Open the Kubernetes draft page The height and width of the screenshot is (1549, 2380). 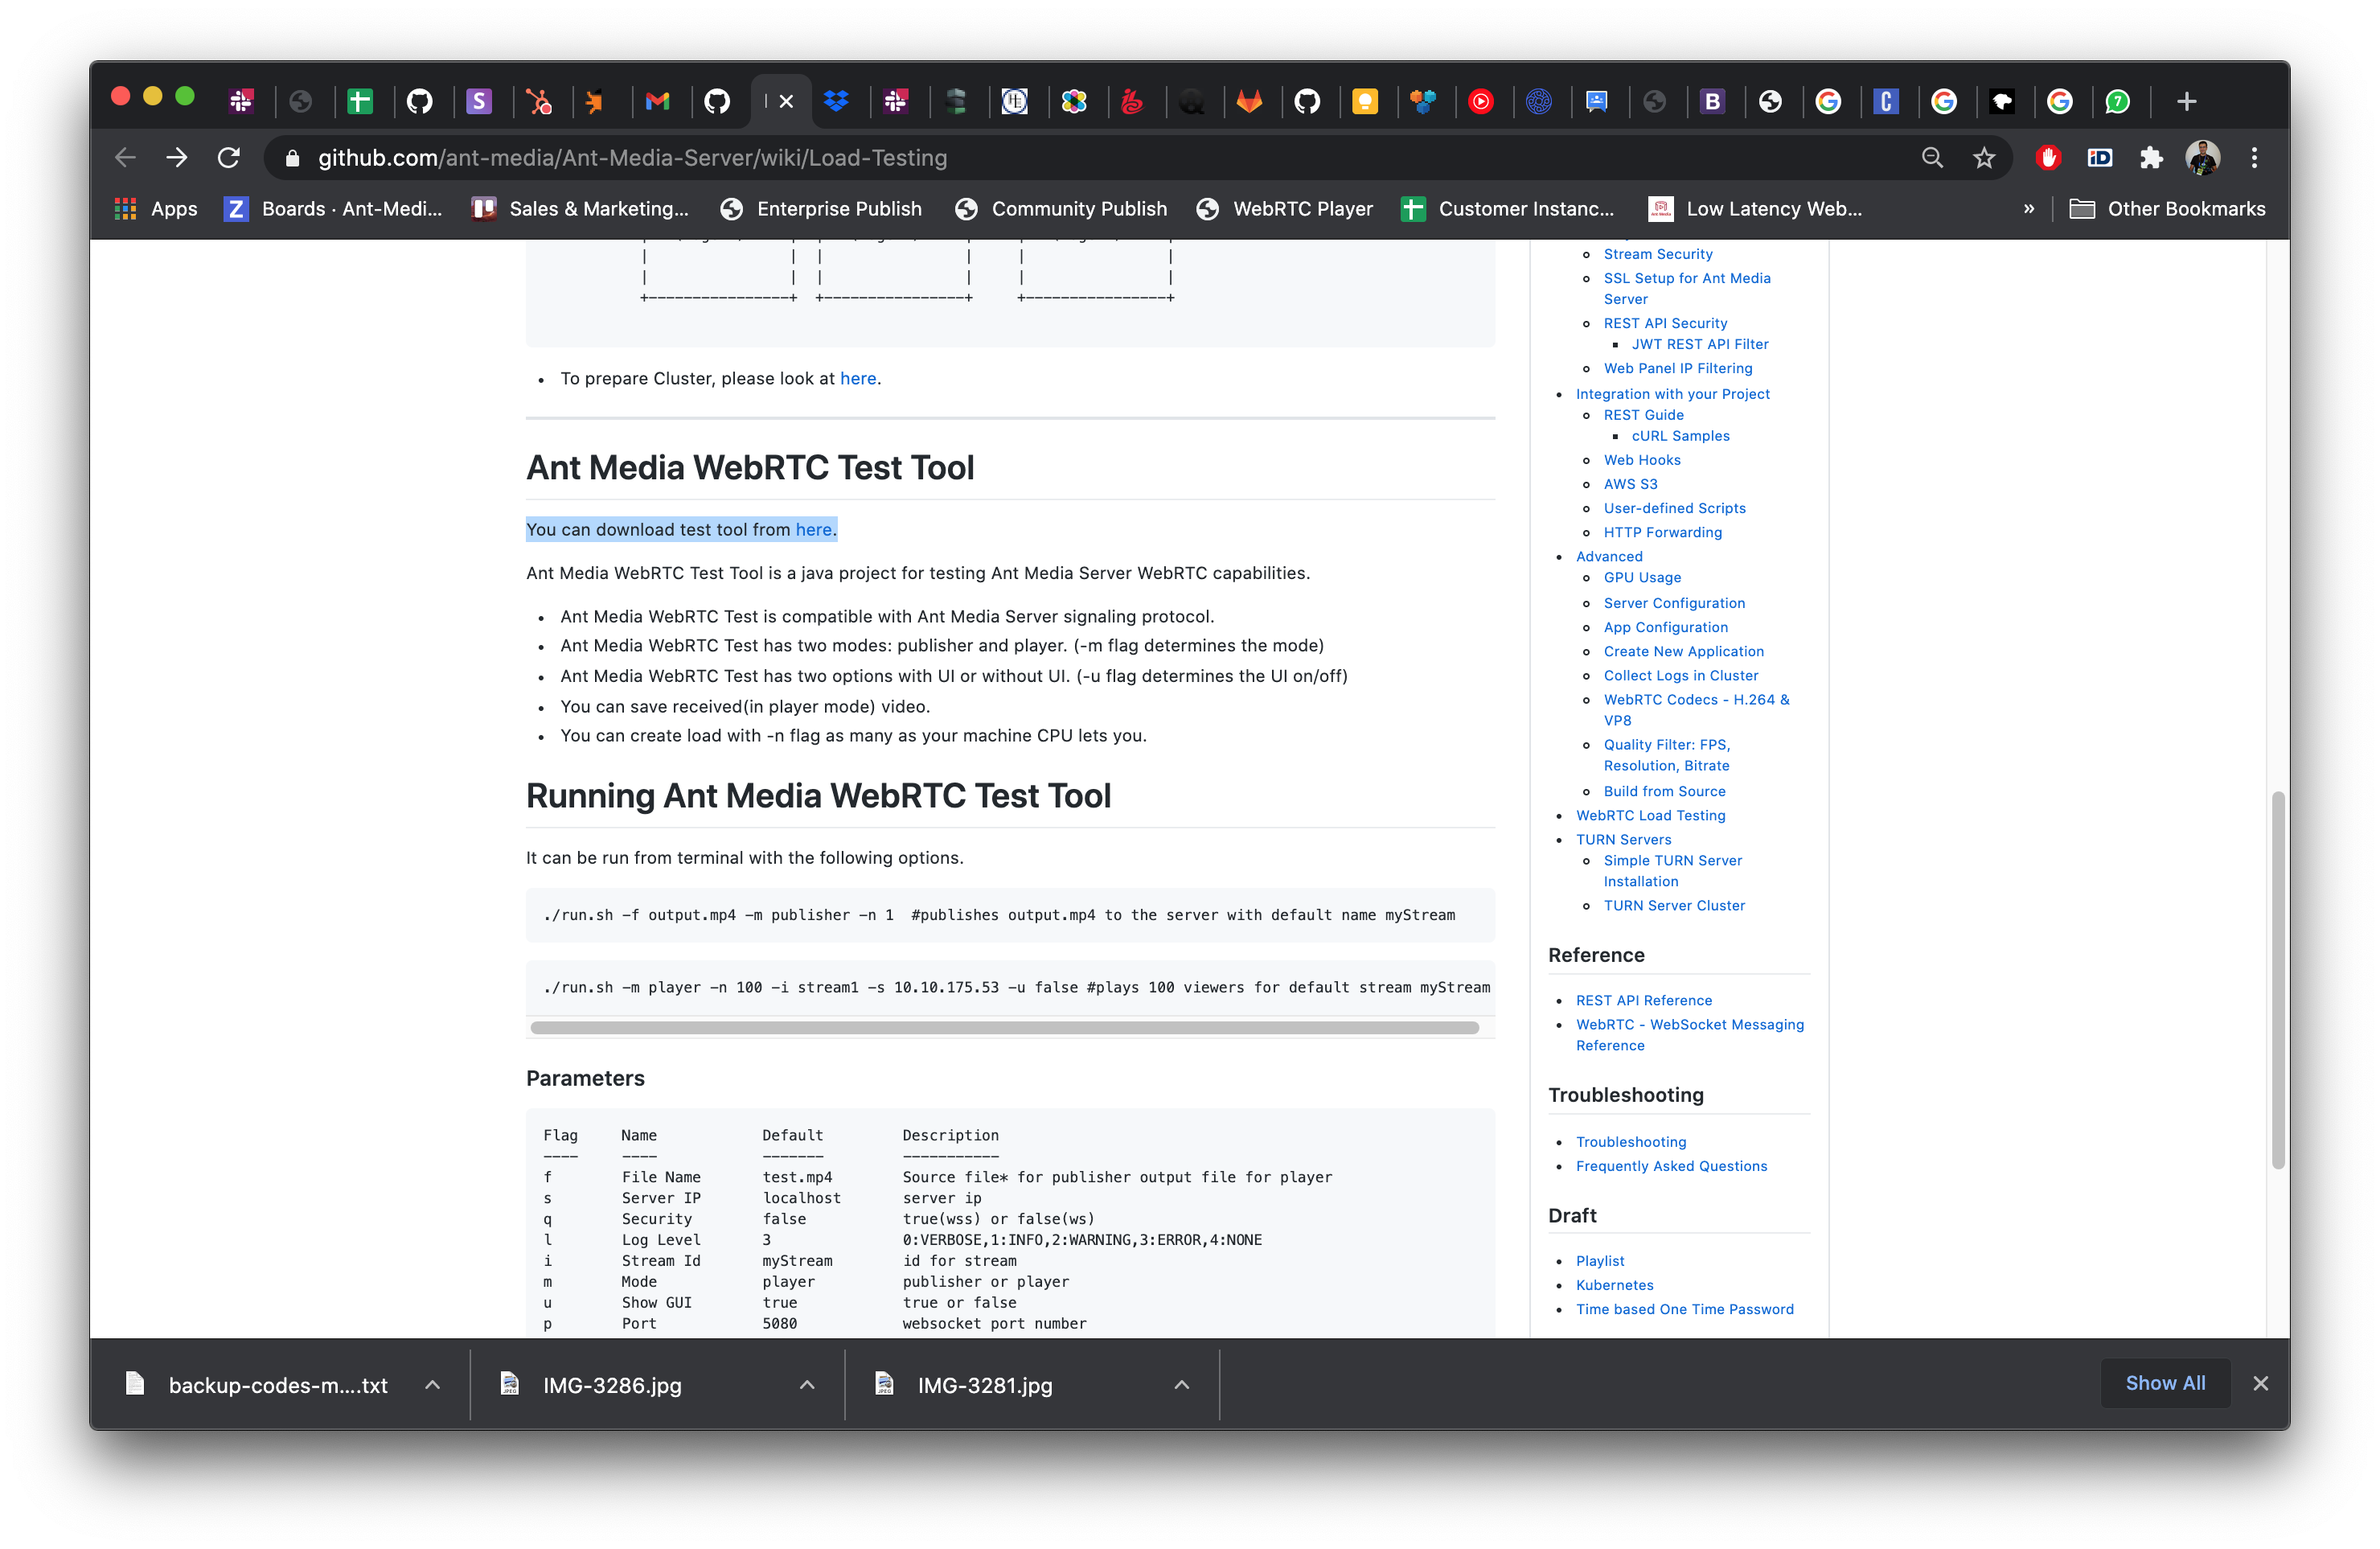click(1615, 1285)
